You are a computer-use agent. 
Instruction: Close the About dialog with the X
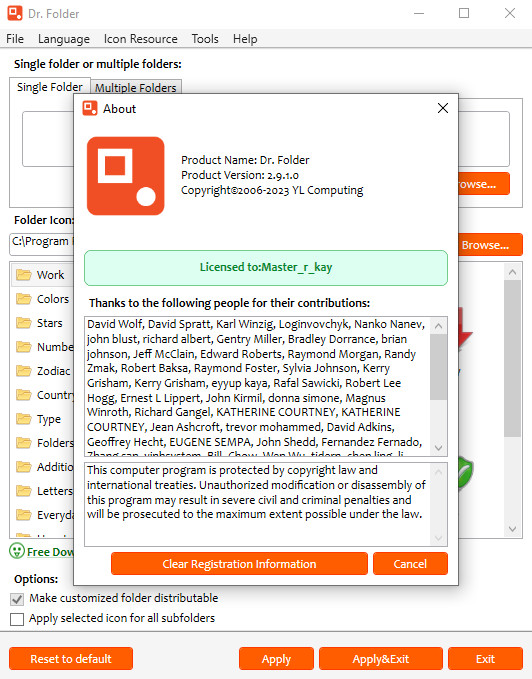click(x=442, y=108)
